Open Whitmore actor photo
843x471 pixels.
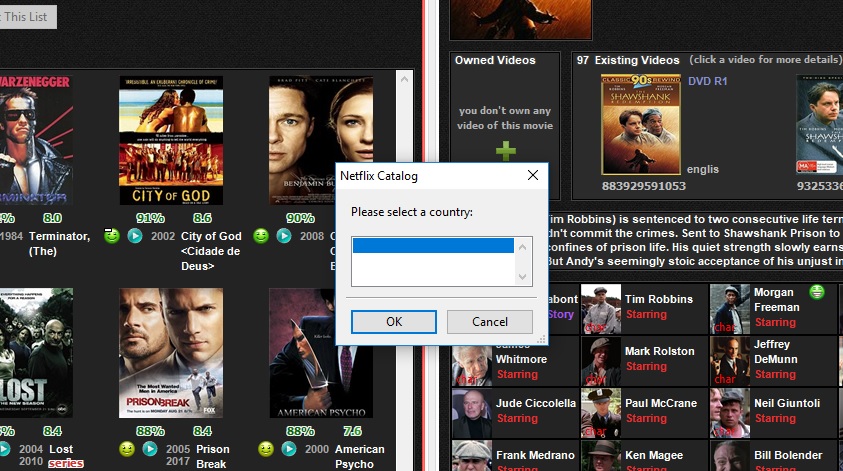471,365
